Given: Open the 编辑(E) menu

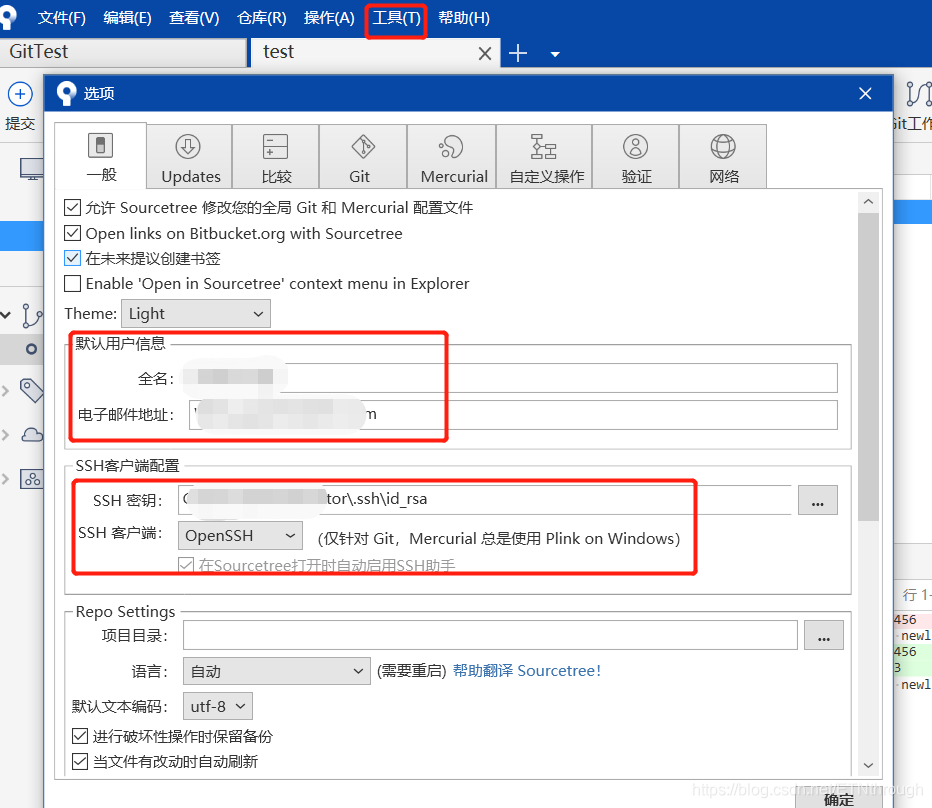Looking at the screenshot, I should tap(127, 18).
